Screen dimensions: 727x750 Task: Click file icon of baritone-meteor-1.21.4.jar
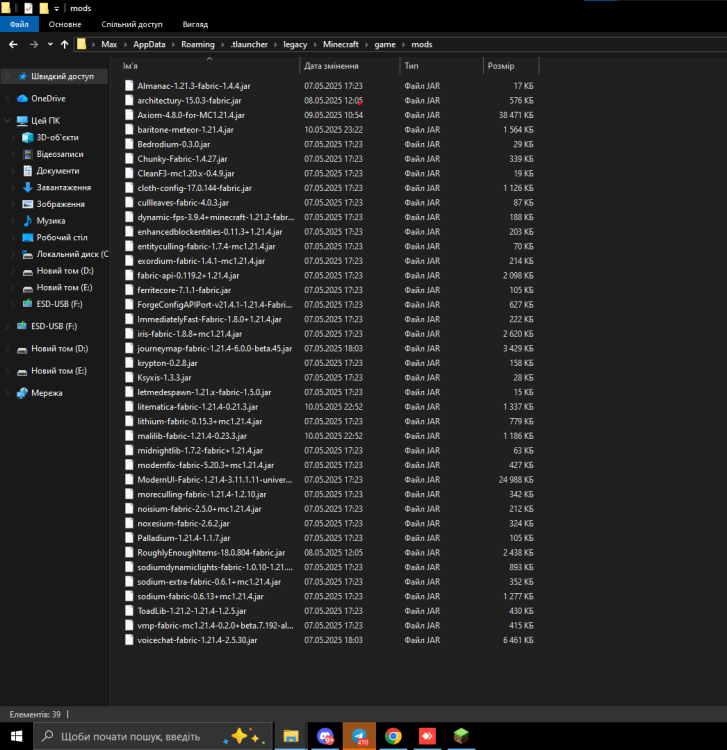129,130
